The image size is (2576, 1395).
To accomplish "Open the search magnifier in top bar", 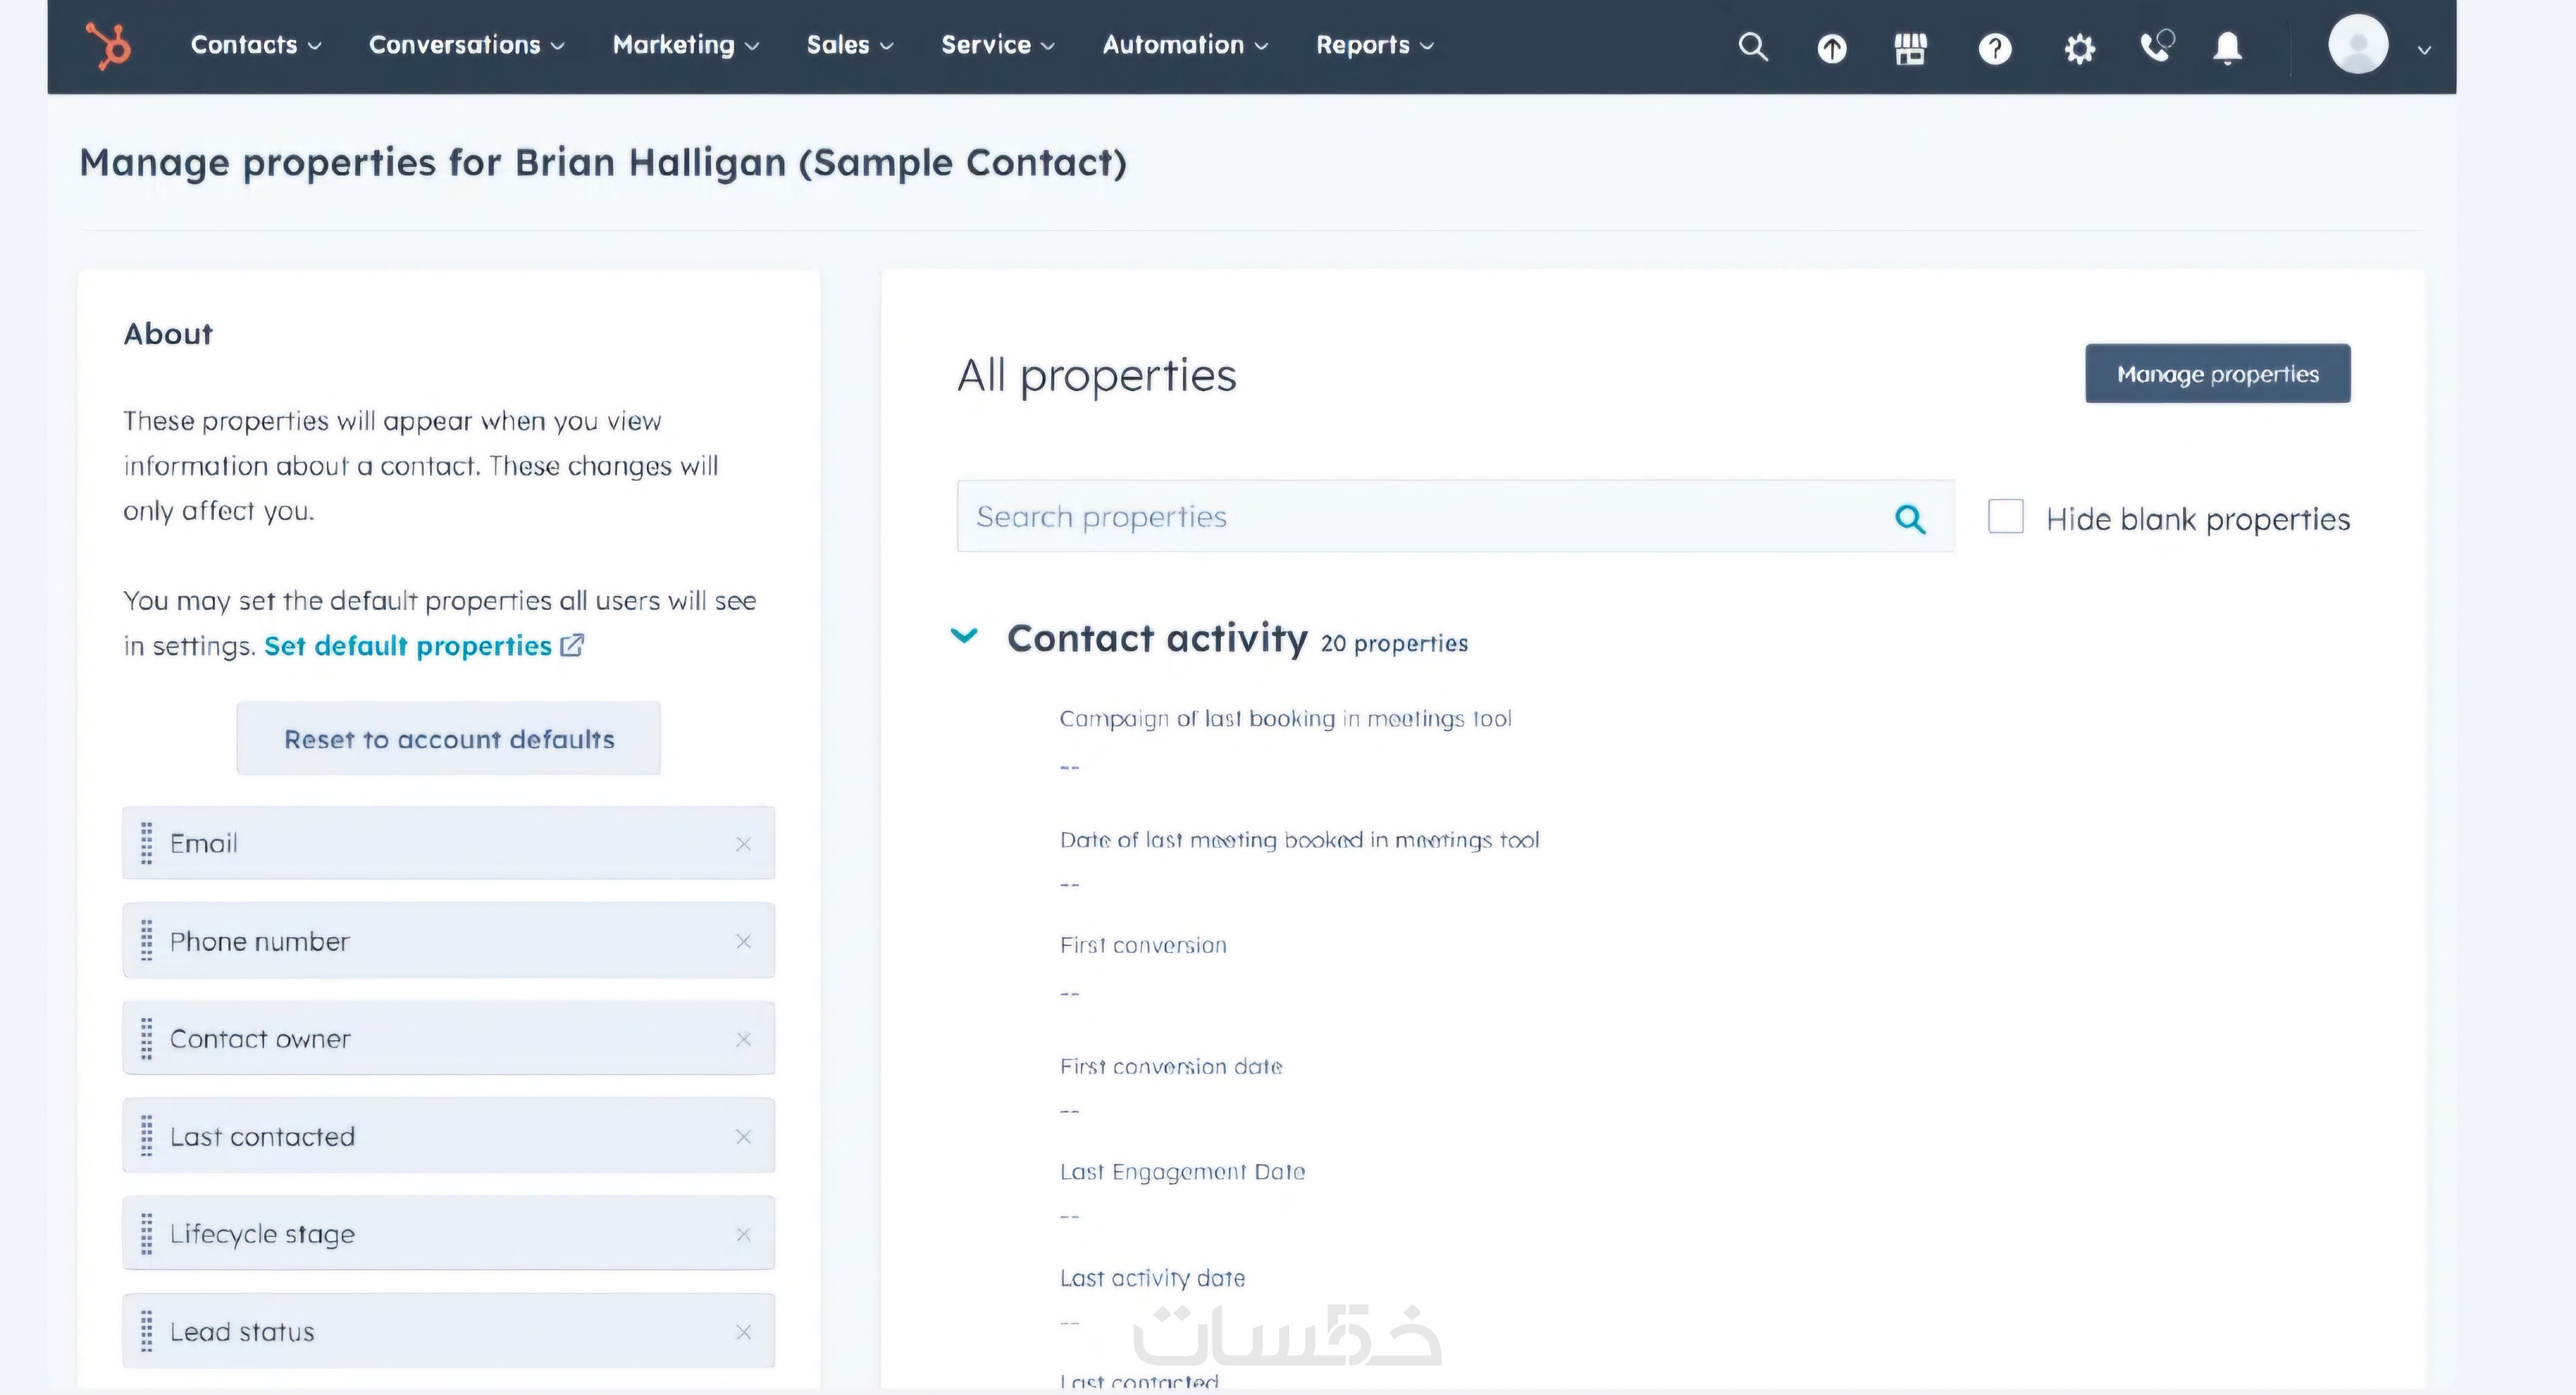I will pos(1752,47).
